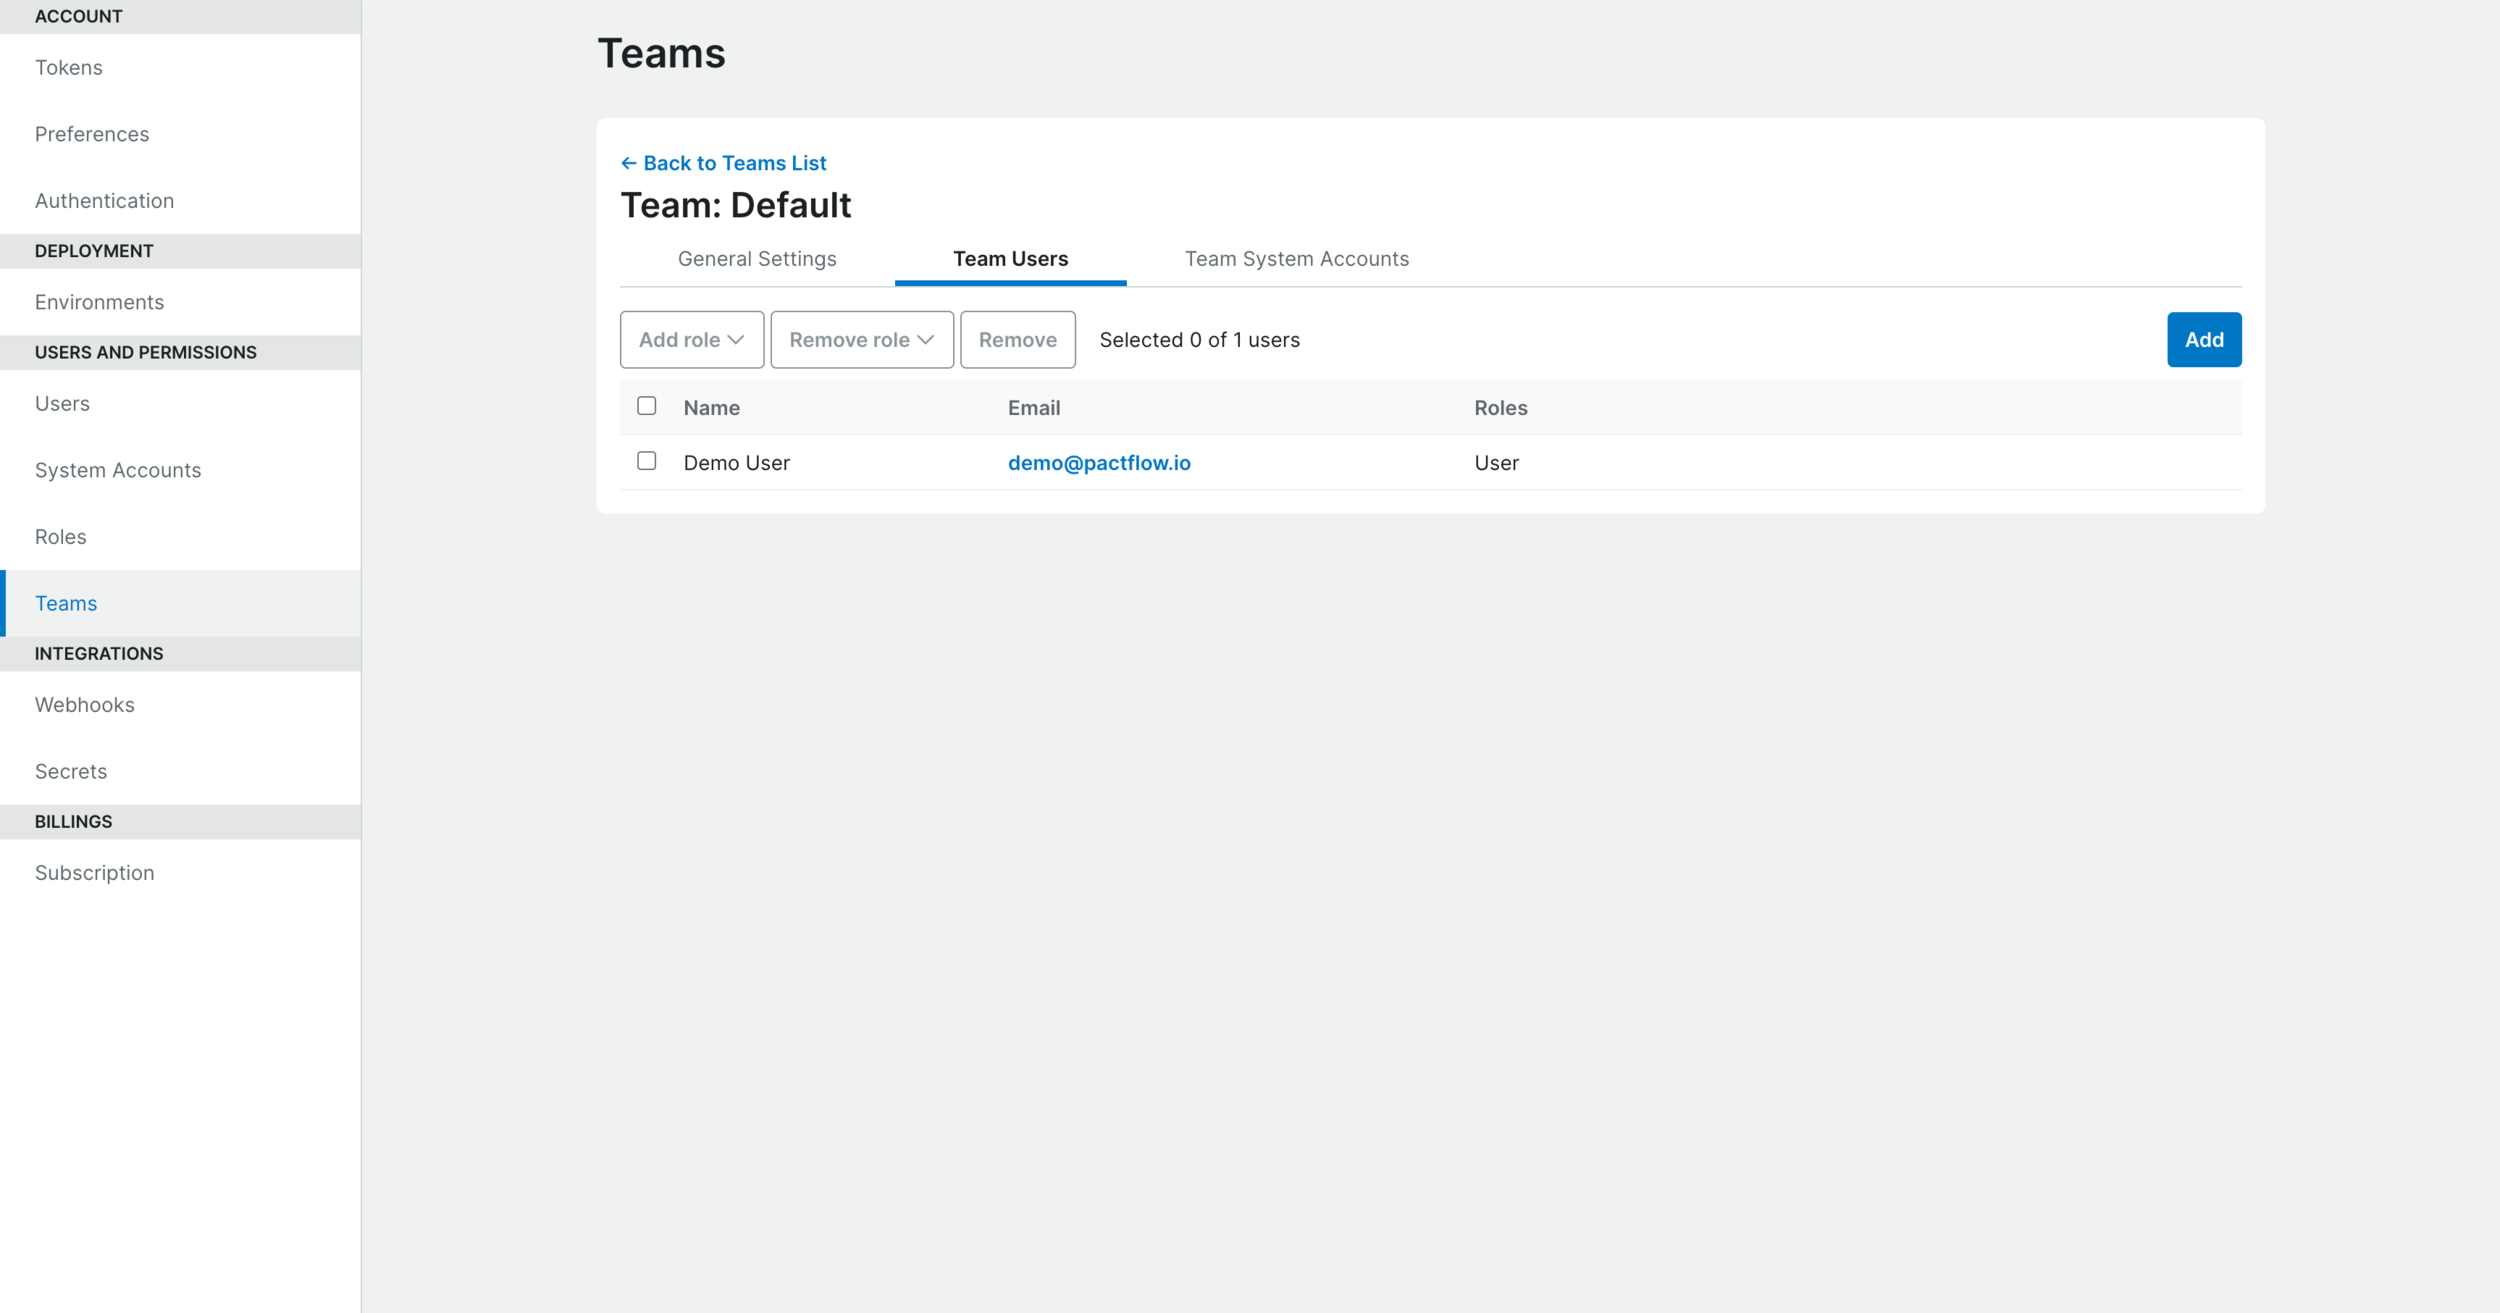Expand the Add role dropdown
2500x1313 pixels.
click(691, 339)
